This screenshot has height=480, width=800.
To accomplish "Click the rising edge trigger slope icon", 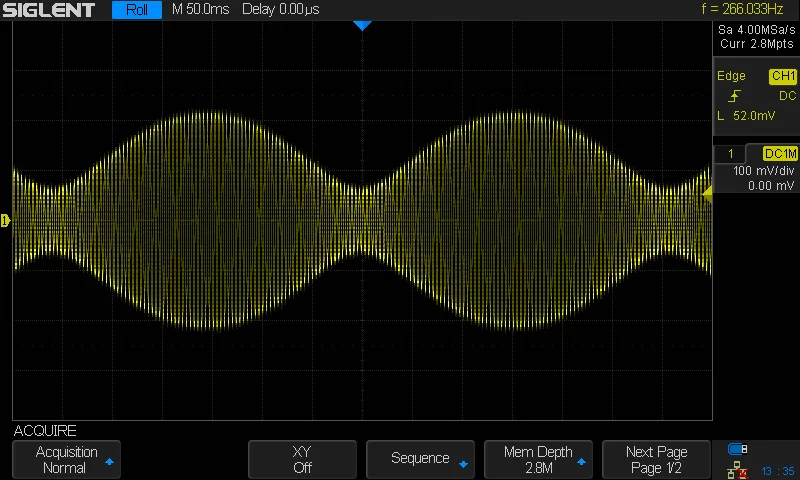I will click(x=734, y=96).
